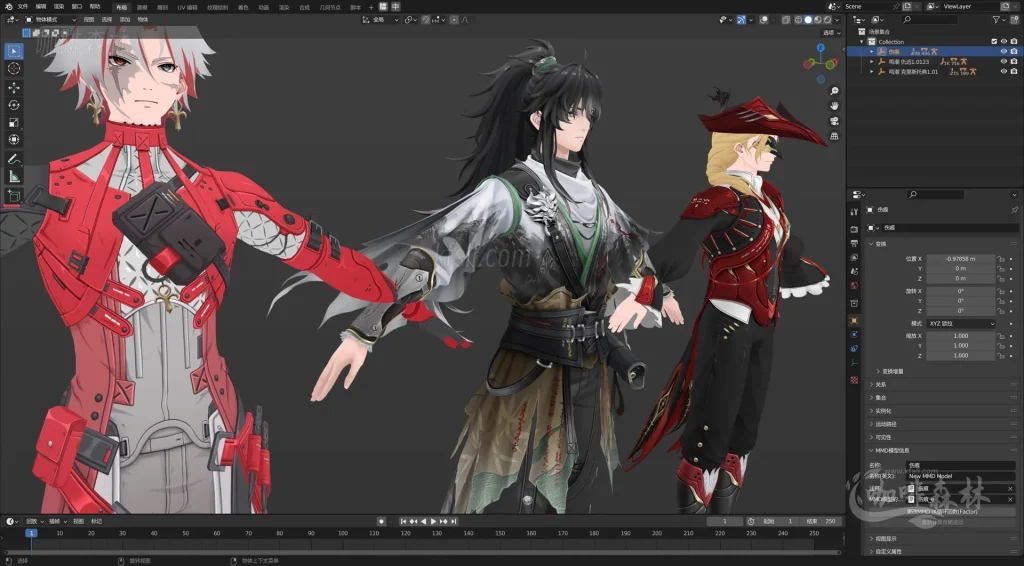Open the viewport shading options arrow
This screenshot has height=566, width=1024.
tap(837, 20)
